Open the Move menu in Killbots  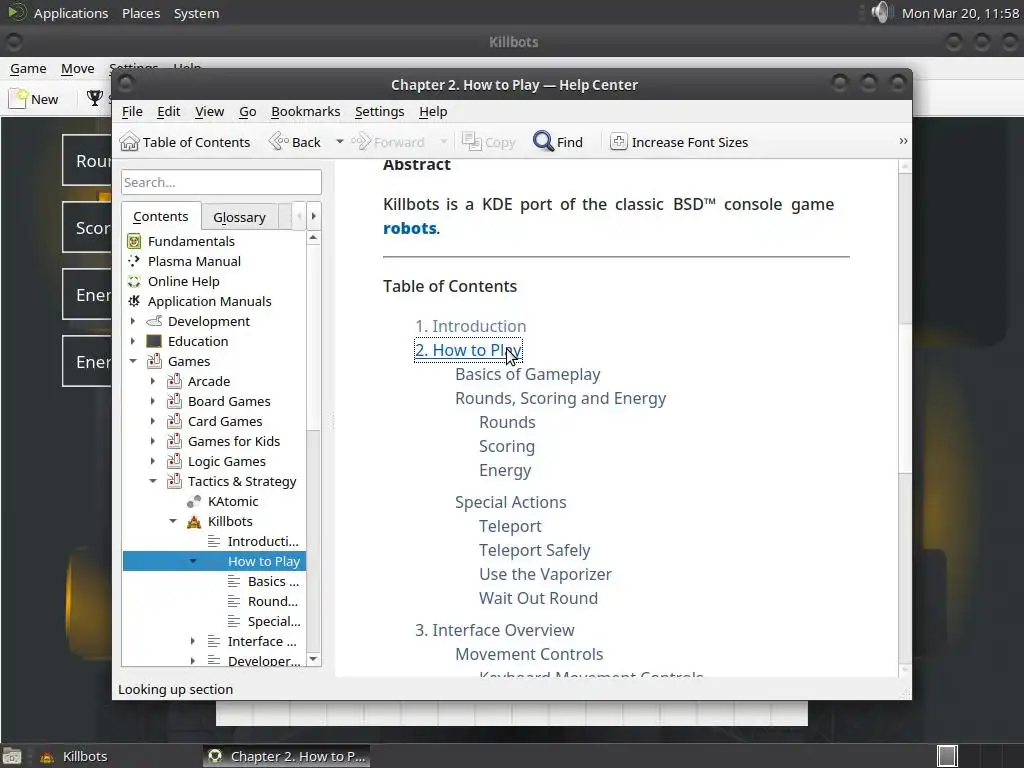tap(78, 69)
